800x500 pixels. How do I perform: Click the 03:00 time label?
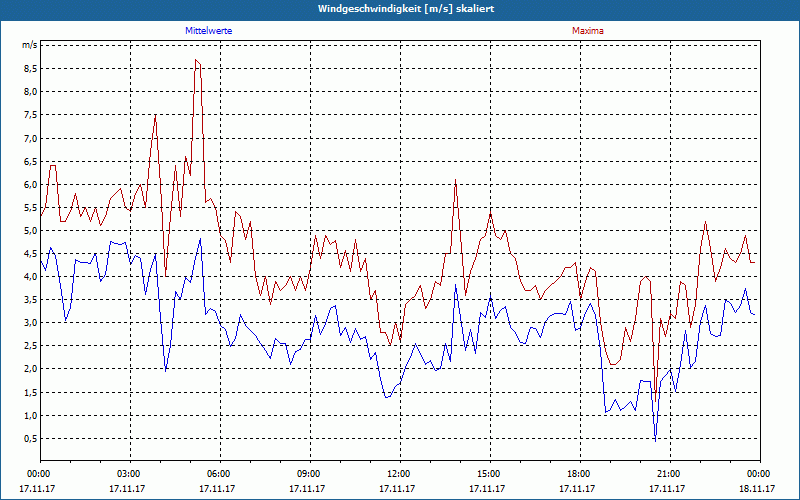pyautogui.click(x=130, y=474)
